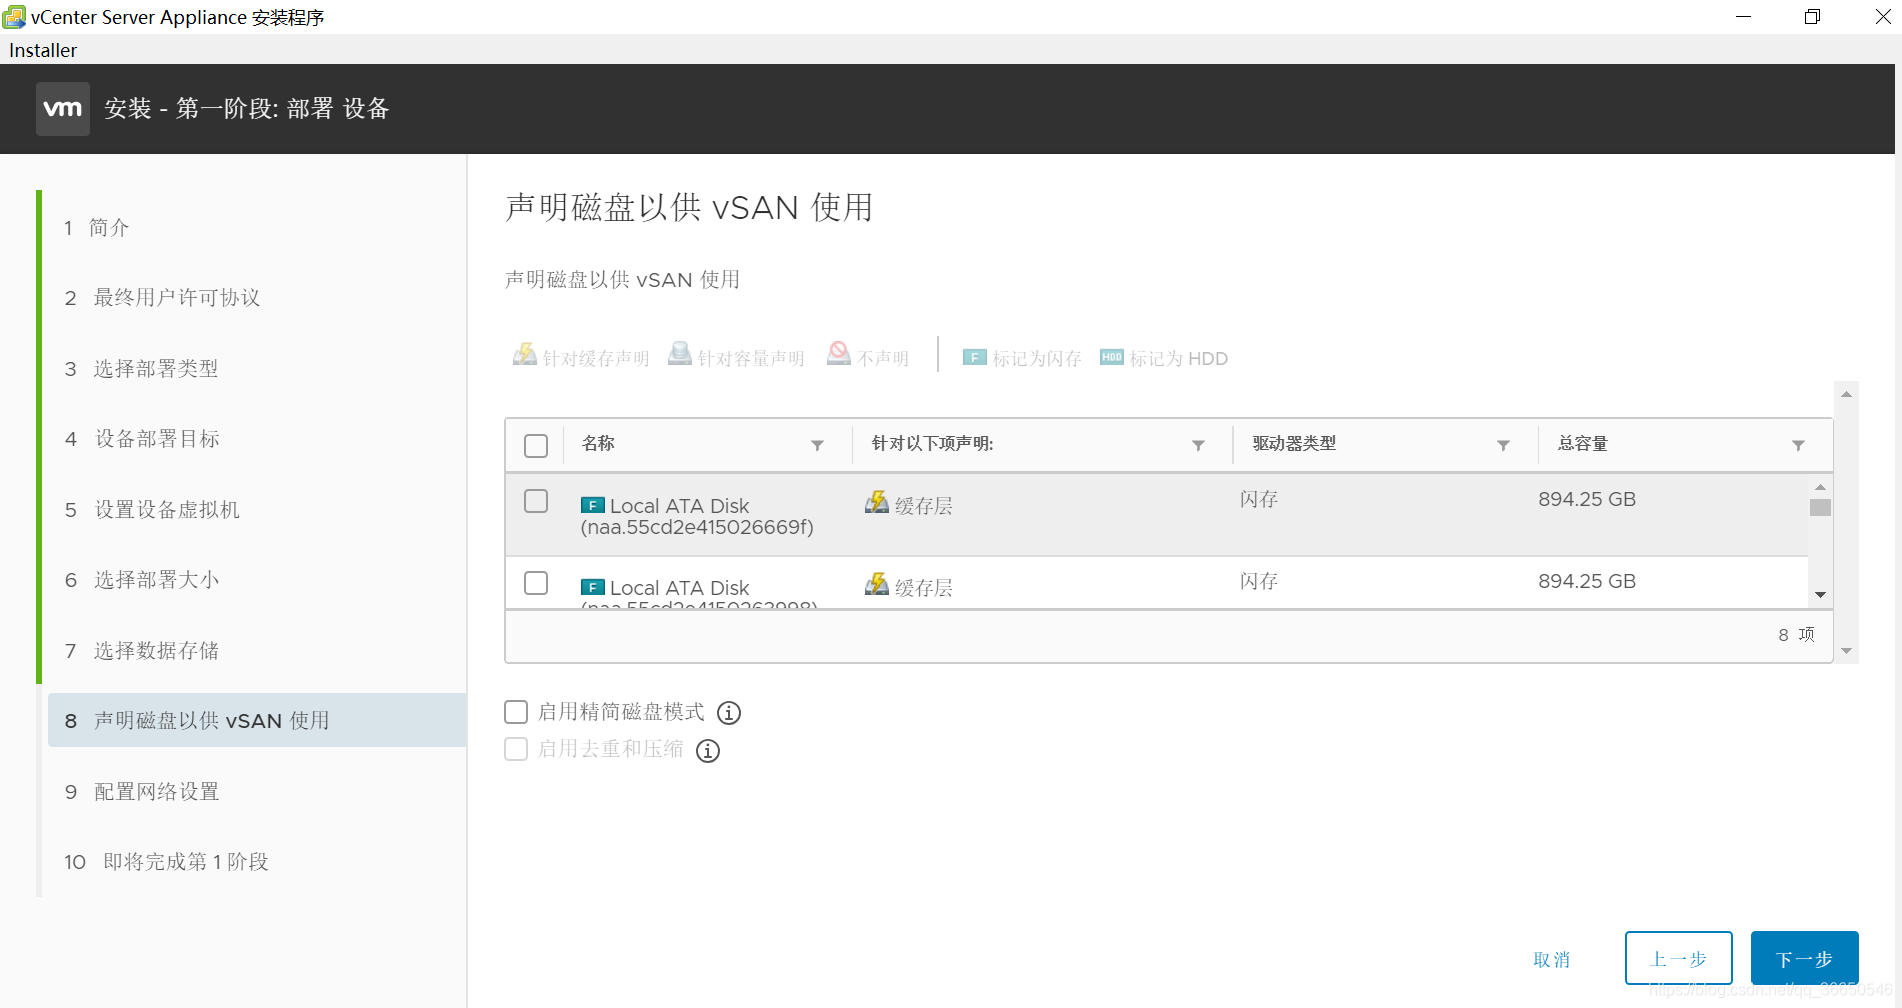Viewport: 1902px width, 1008px height.
Task: Click the flash disk icon of naa.55cd2e415026669f
Action: coord(592,505)
